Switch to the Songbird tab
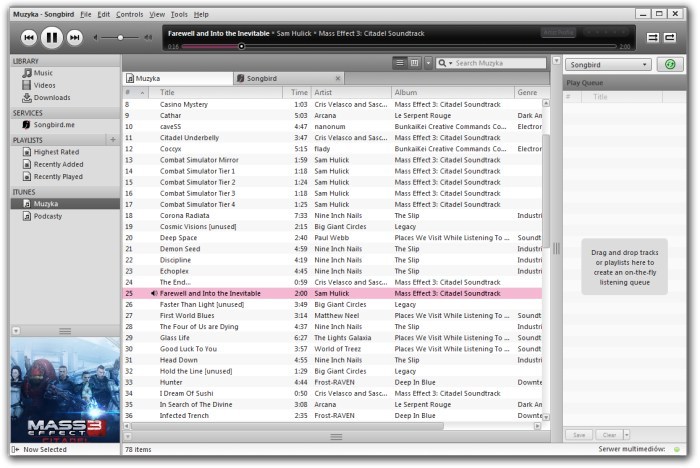 coord(288,79)
